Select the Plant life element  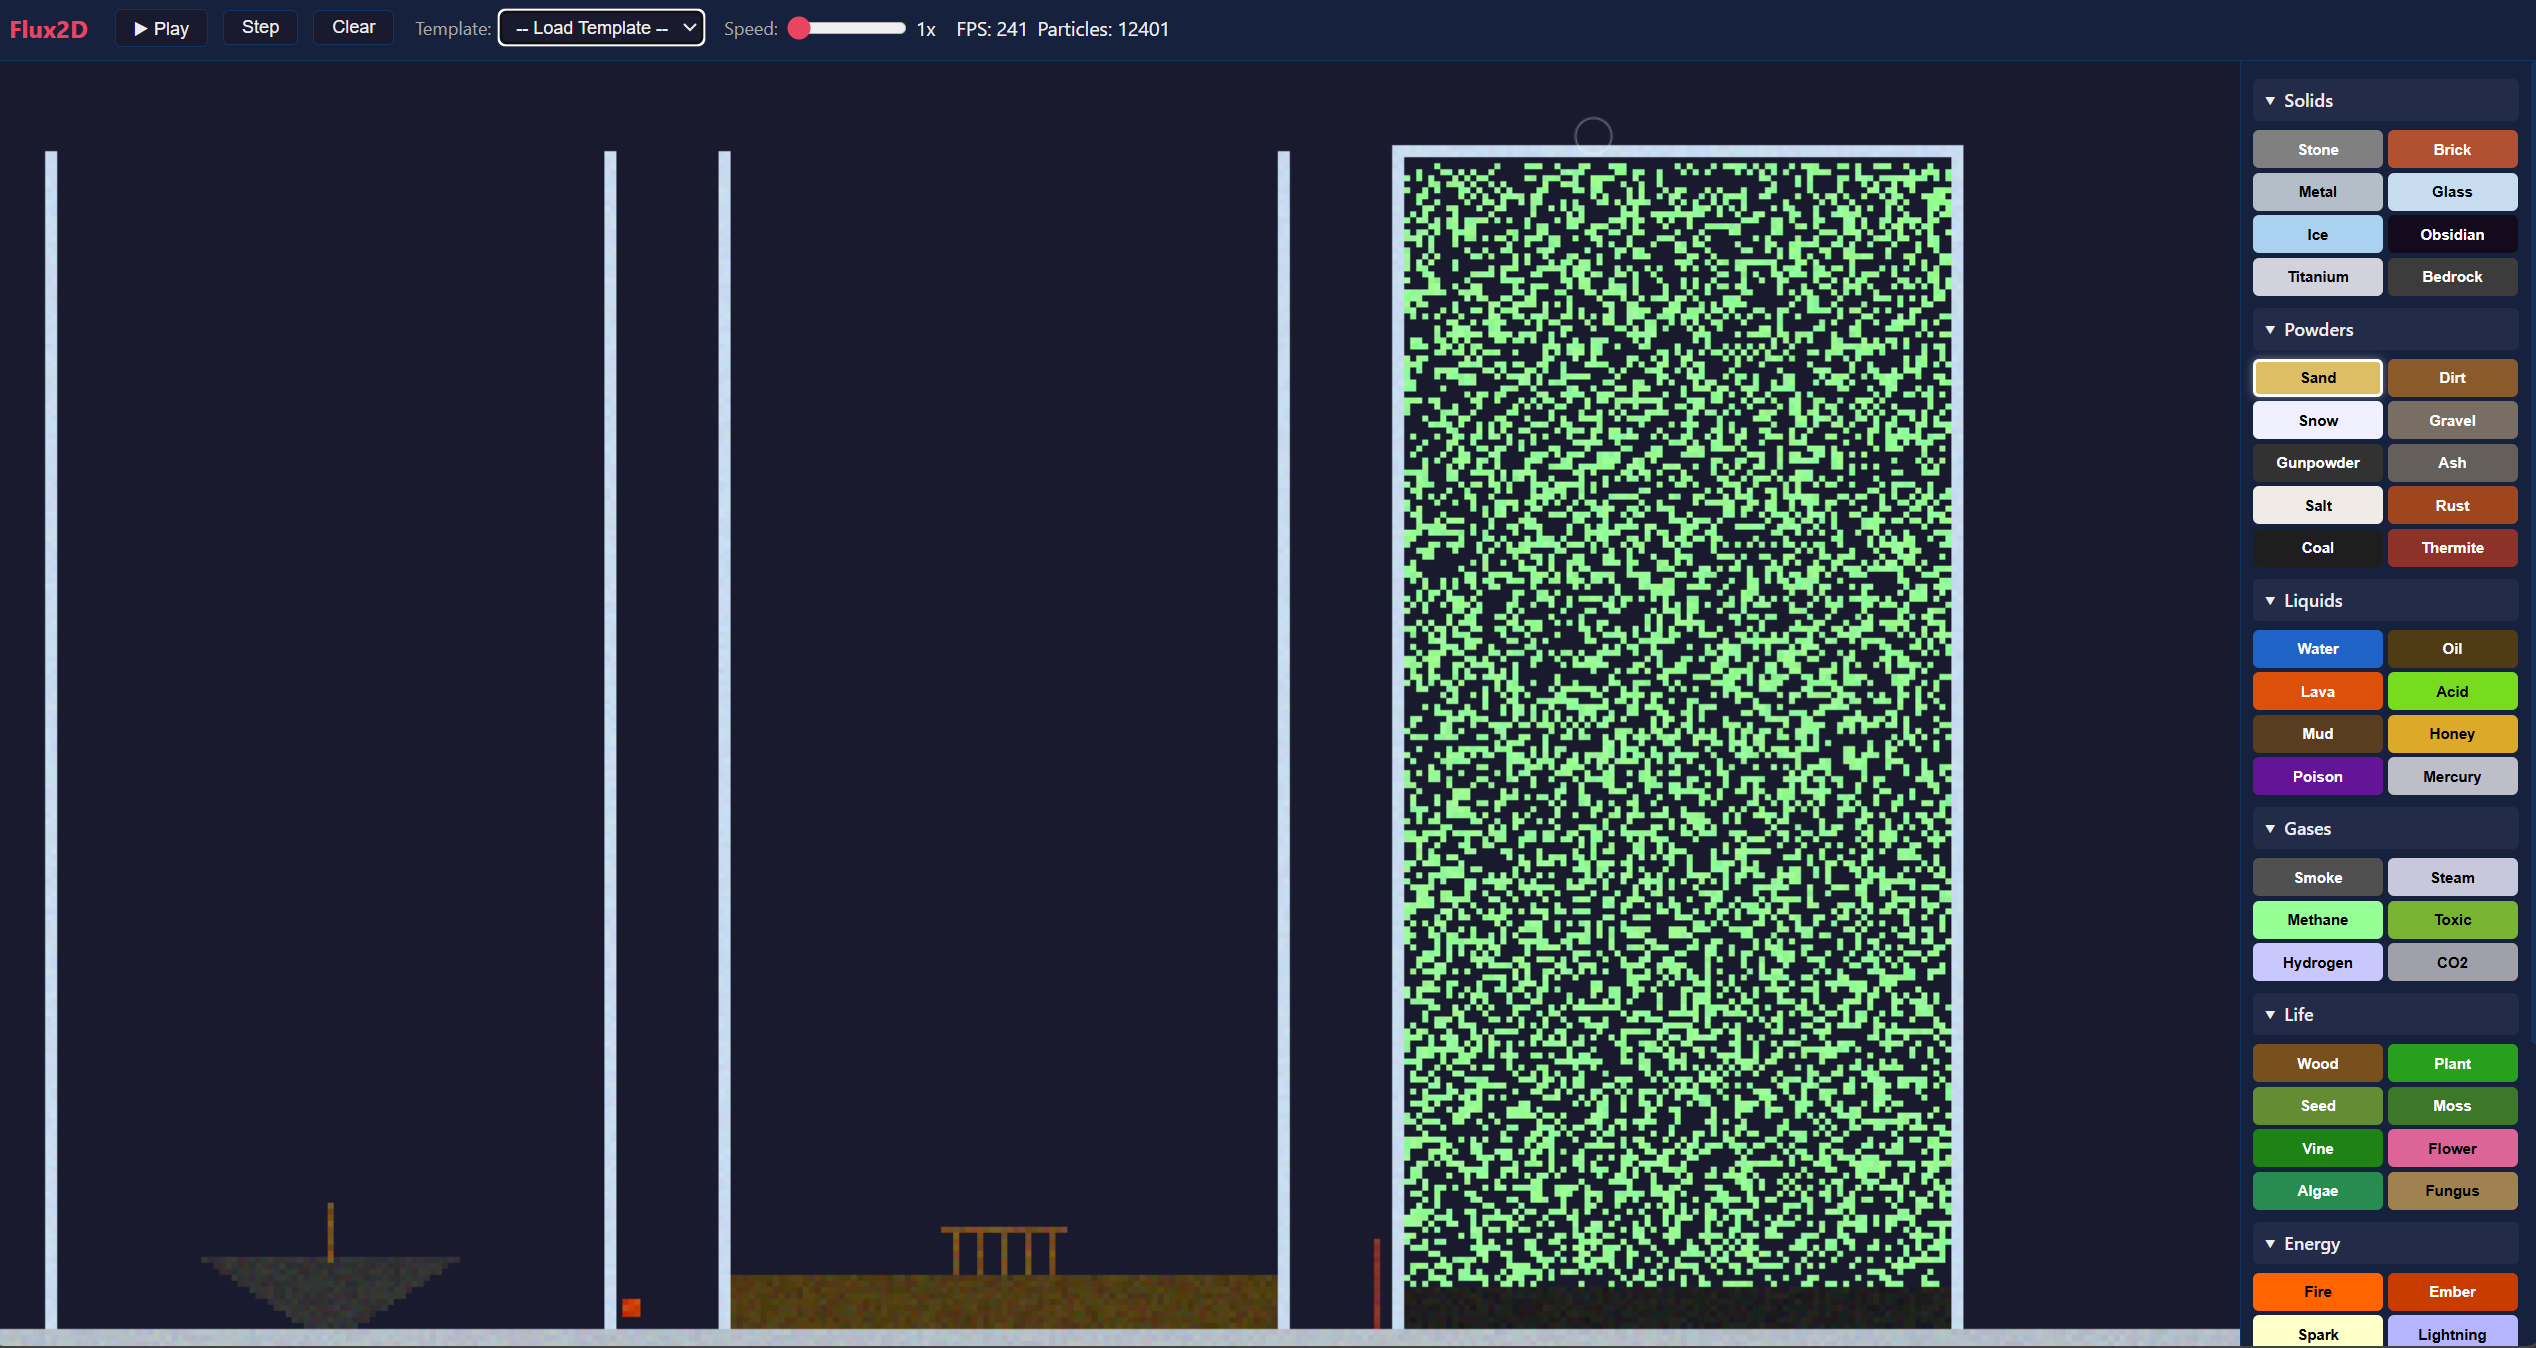tap(2452, 1063)
